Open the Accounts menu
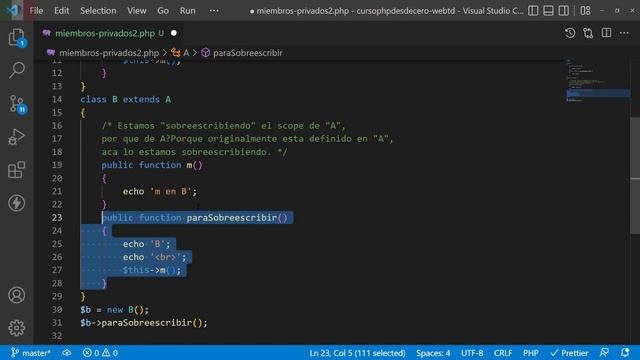640x360 pixels. [17, 295]
